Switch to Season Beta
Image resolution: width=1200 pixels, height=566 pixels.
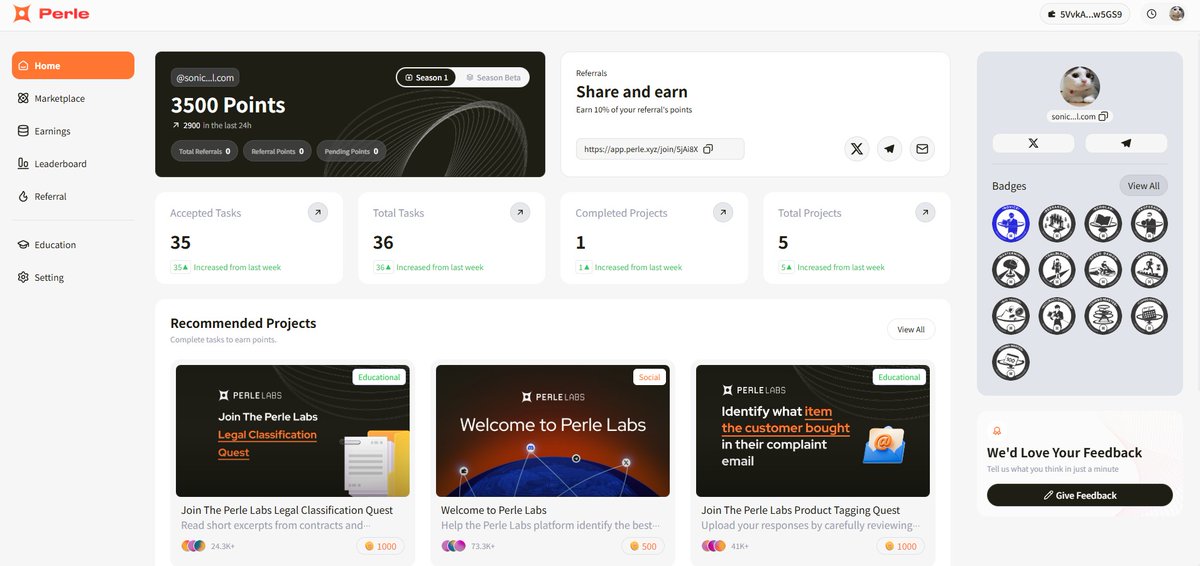coord(493,77)
